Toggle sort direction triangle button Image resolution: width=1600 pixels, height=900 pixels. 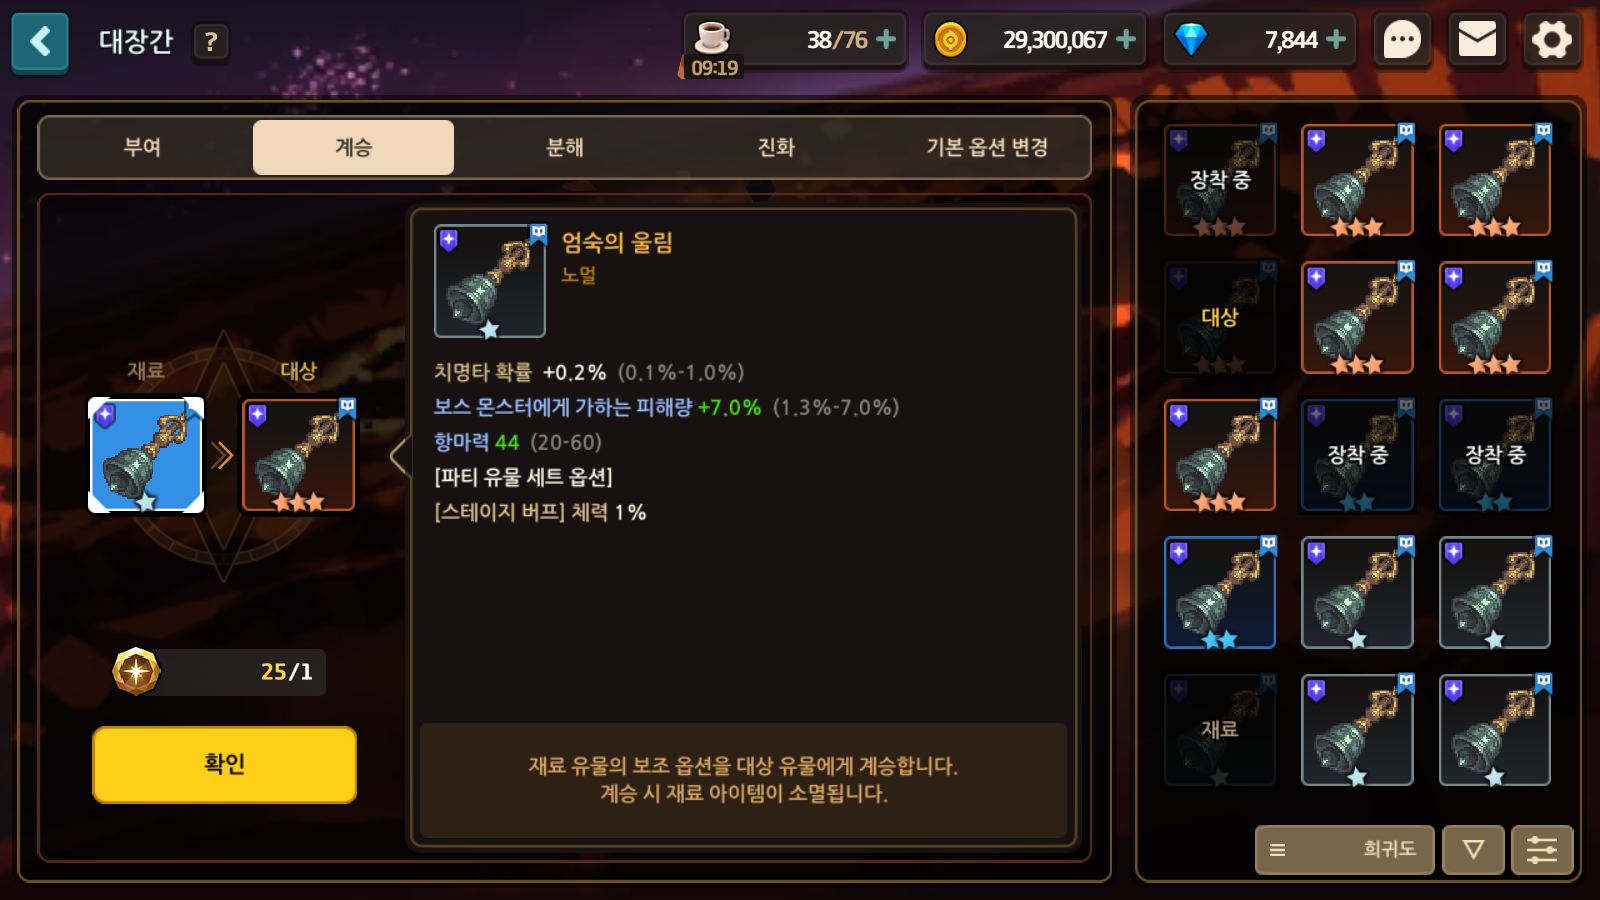pos(1473,850)
